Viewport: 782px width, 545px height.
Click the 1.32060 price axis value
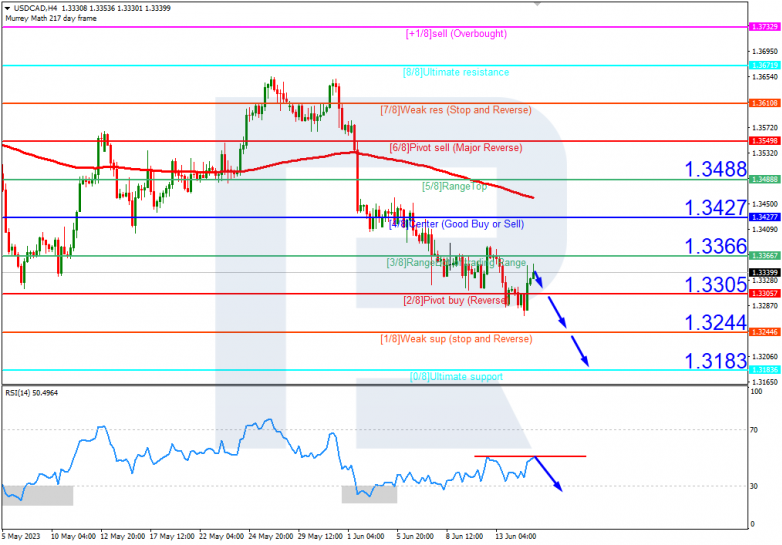tap(765, 357)
